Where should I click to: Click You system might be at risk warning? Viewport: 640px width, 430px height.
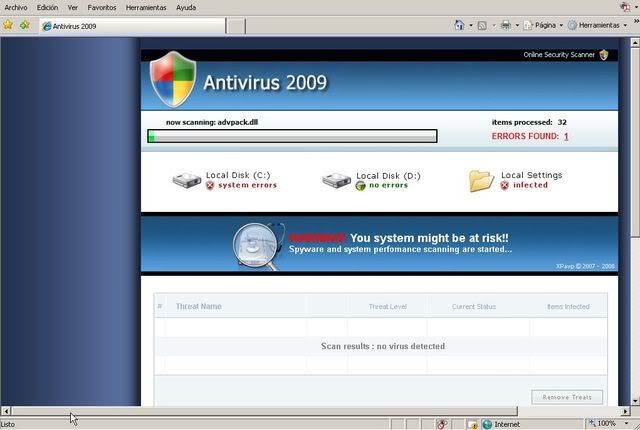pyautogui.click(x=429, y=238)
